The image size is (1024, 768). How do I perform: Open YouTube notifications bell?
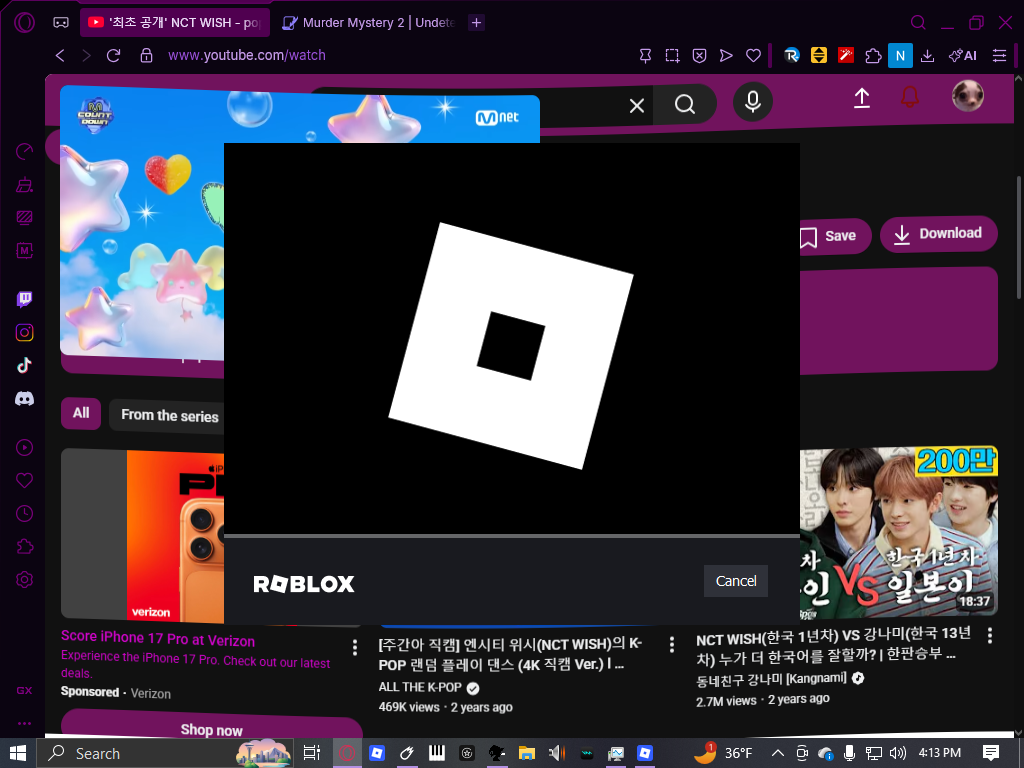click(x=910, y=97)
